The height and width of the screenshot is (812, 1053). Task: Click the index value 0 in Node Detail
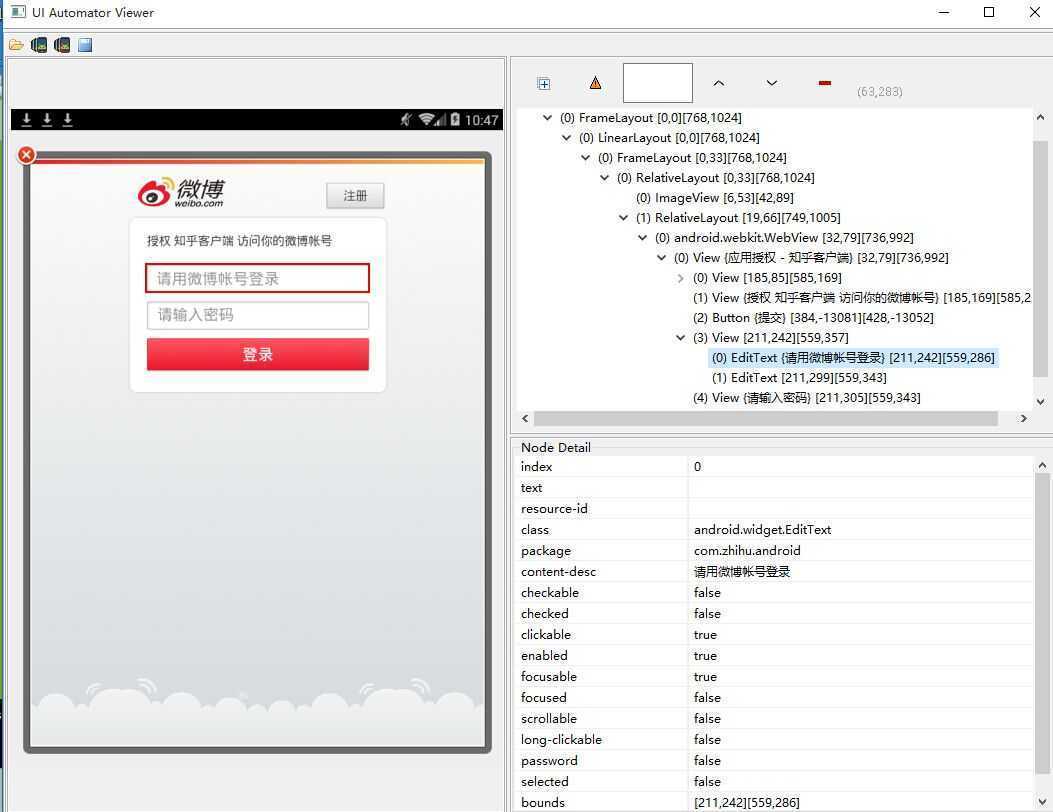pos(697,467)
